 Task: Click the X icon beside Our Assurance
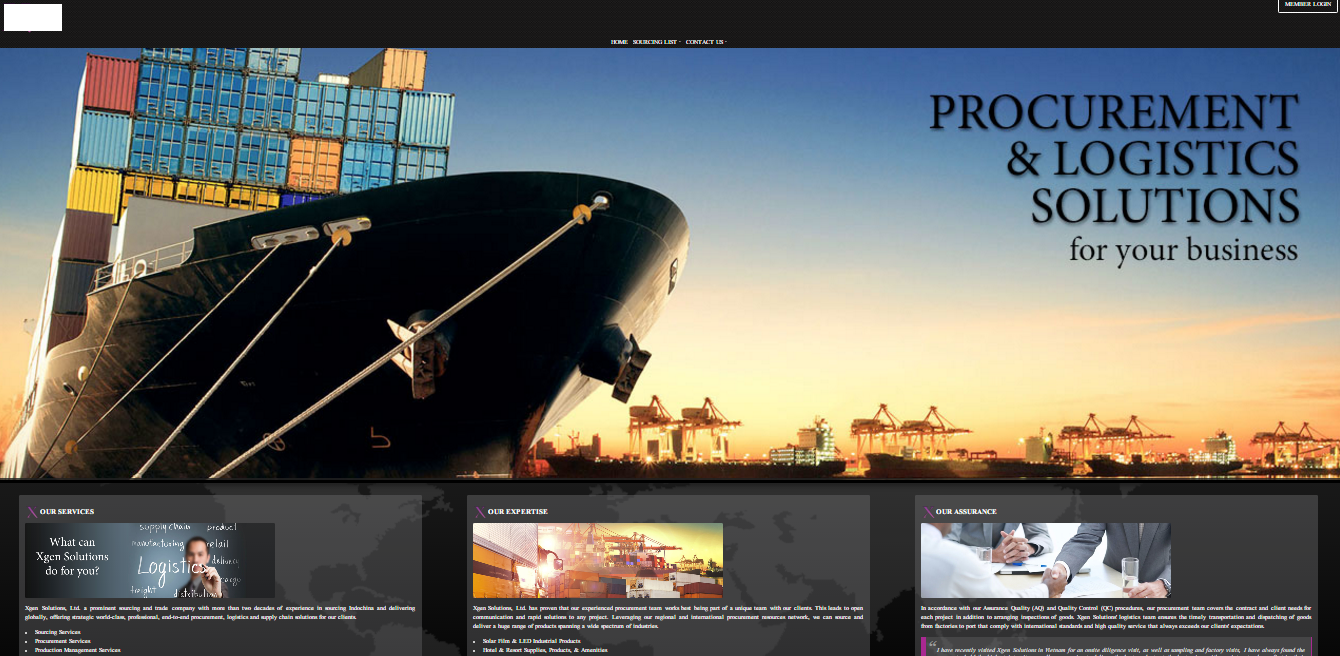point(928,512)
